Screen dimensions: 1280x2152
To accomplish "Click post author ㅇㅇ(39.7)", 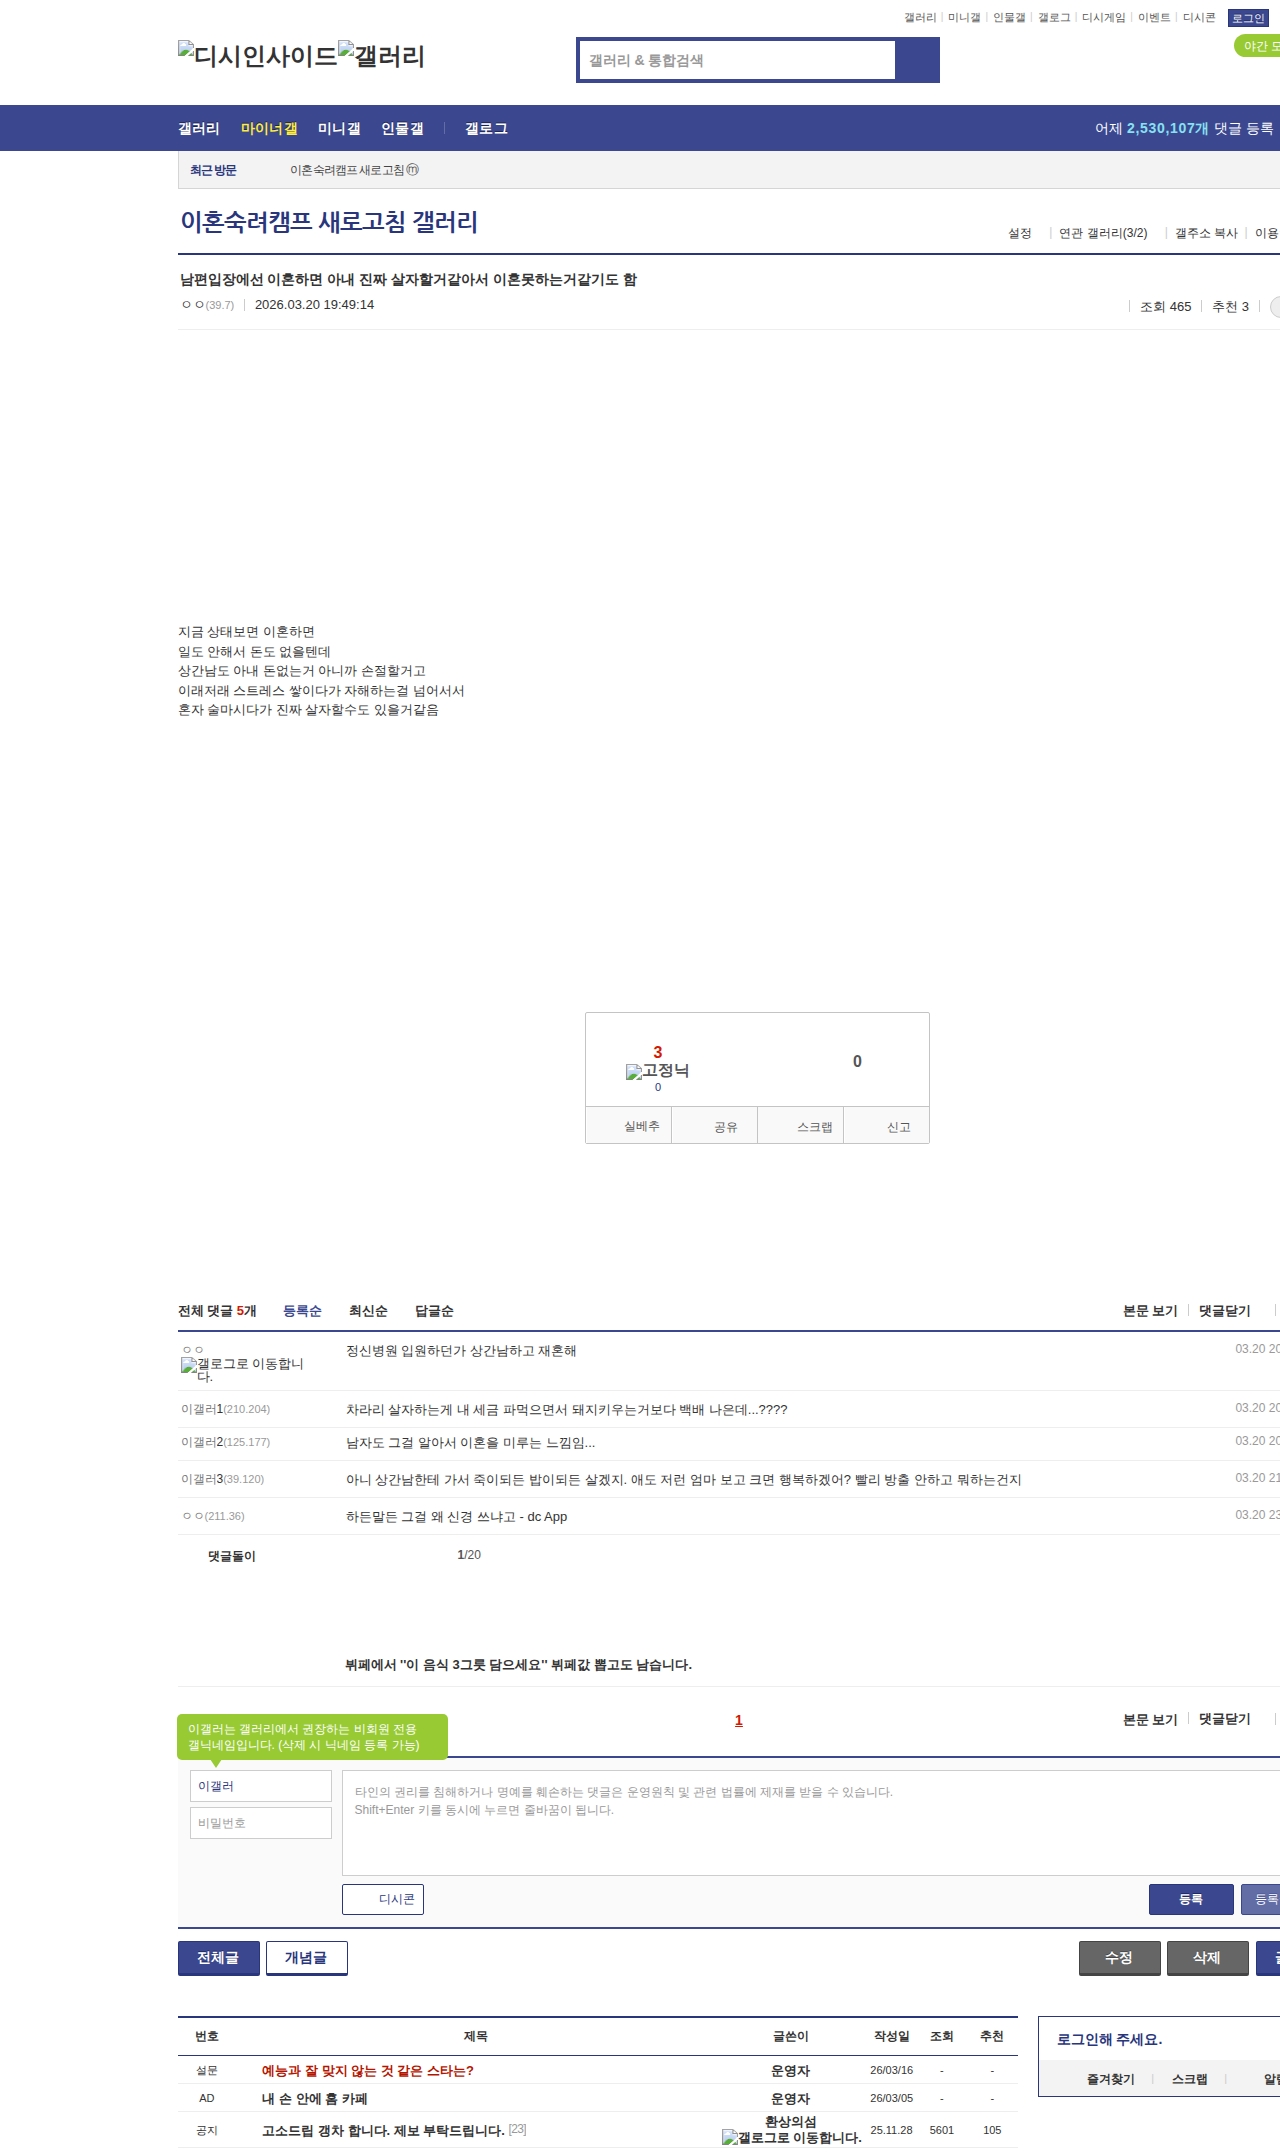I will [x=208, y=305].
